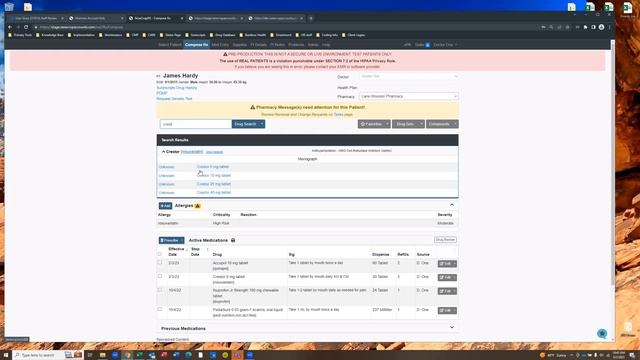Click the Add allergy button
Image resolution: width=640 pixels, height=360 pixels.
click(165, 206)
